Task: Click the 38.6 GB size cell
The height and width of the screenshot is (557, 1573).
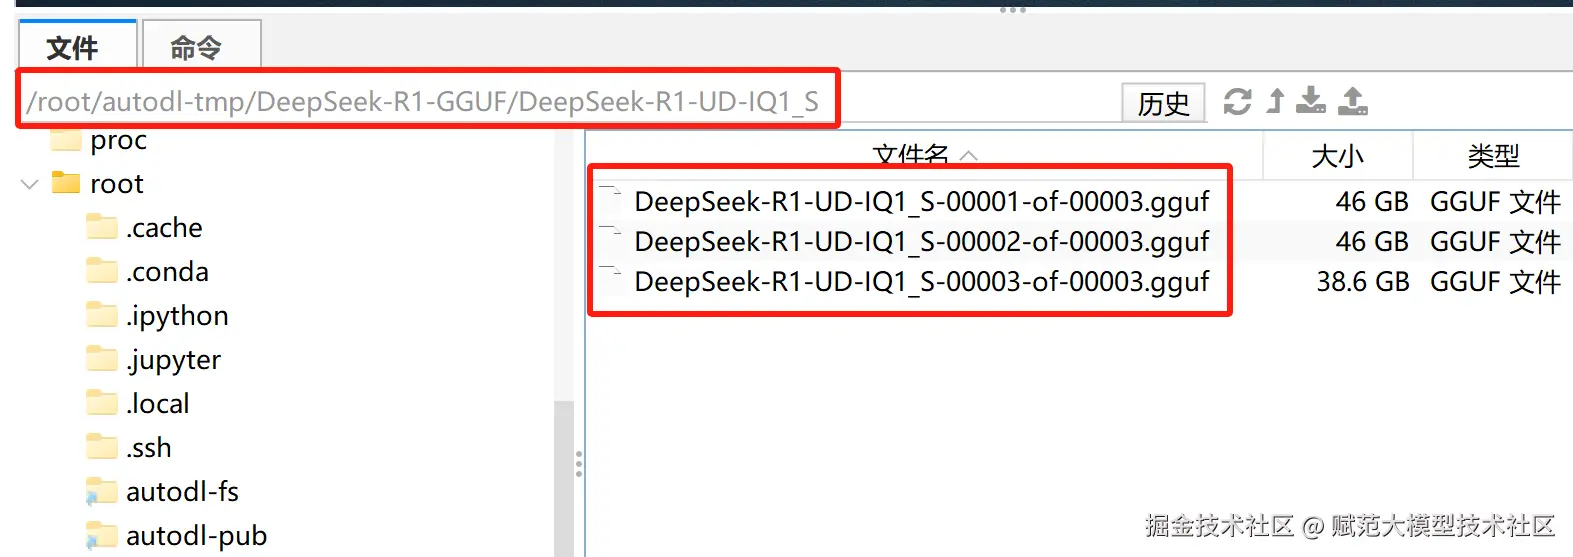Action: click(1362, 282)
